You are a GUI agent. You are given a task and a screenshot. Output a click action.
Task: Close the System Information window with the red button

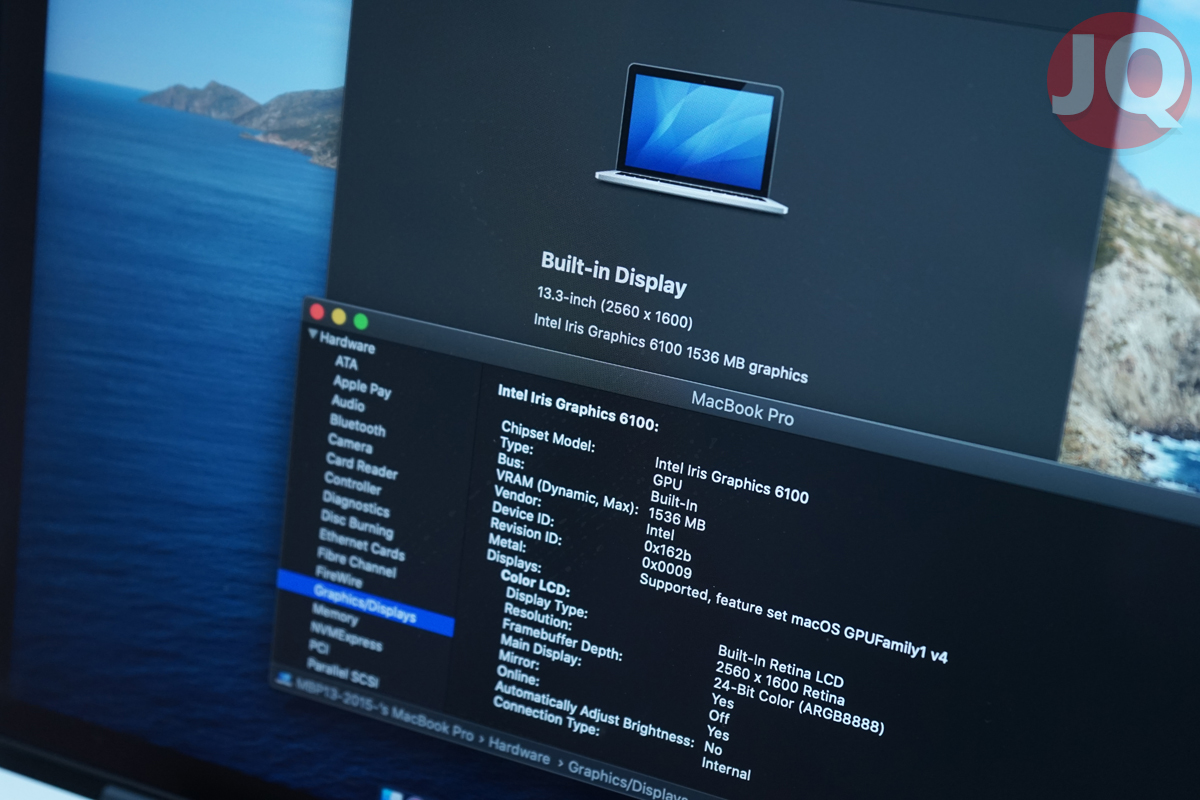coord(317,311)
